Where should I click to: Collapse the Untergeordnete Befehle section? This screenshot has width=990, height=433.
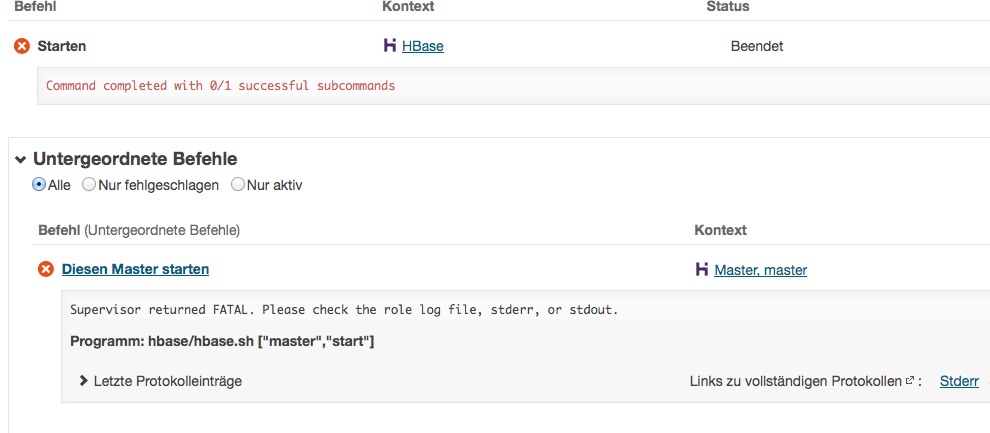pos(20,159)
